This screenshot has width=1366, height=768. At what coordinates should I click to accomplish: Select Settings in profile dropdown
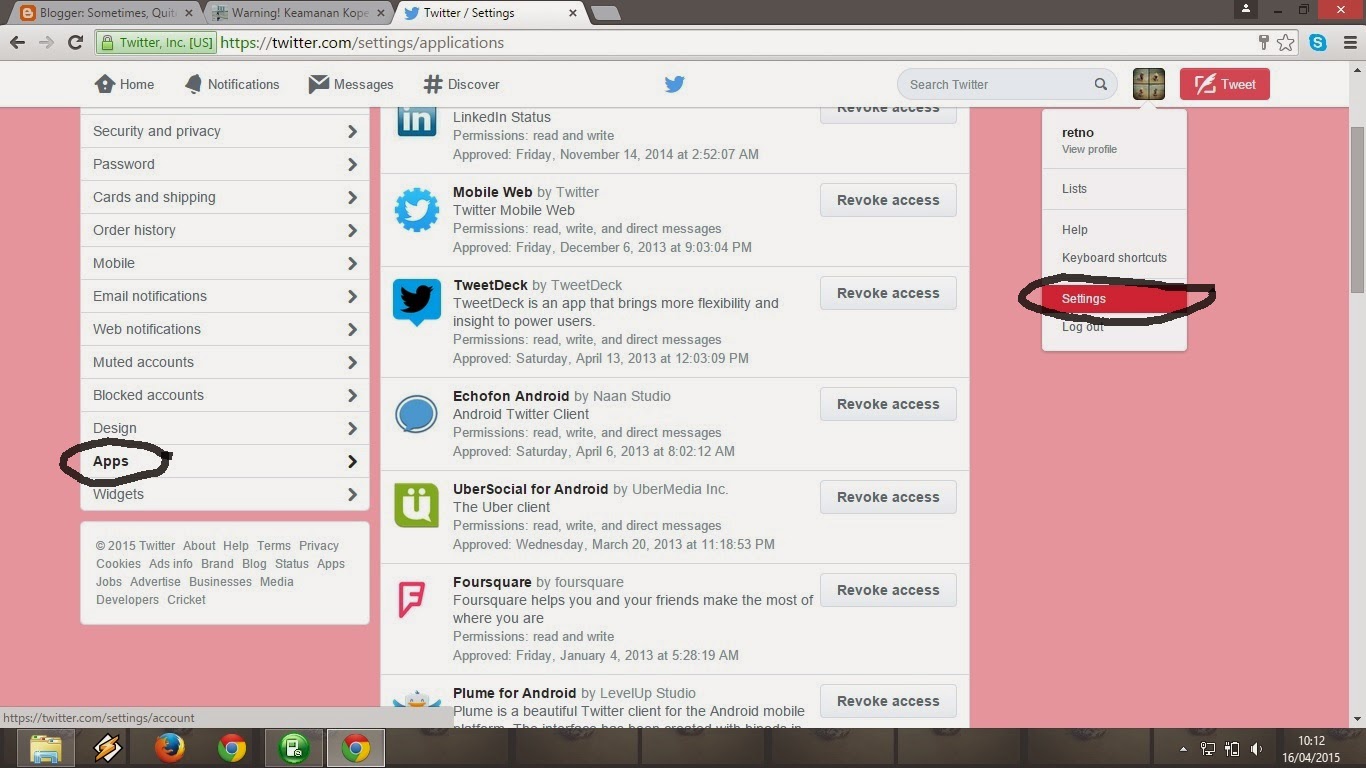pyautogui.click(x=1114, y=298)
